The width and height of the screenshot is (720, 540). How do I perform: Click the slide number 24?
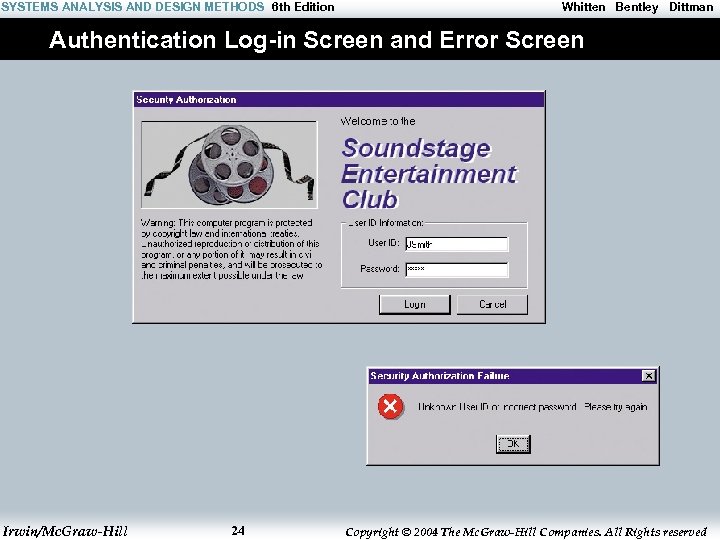pyautogui.click(x=238, y=531)
